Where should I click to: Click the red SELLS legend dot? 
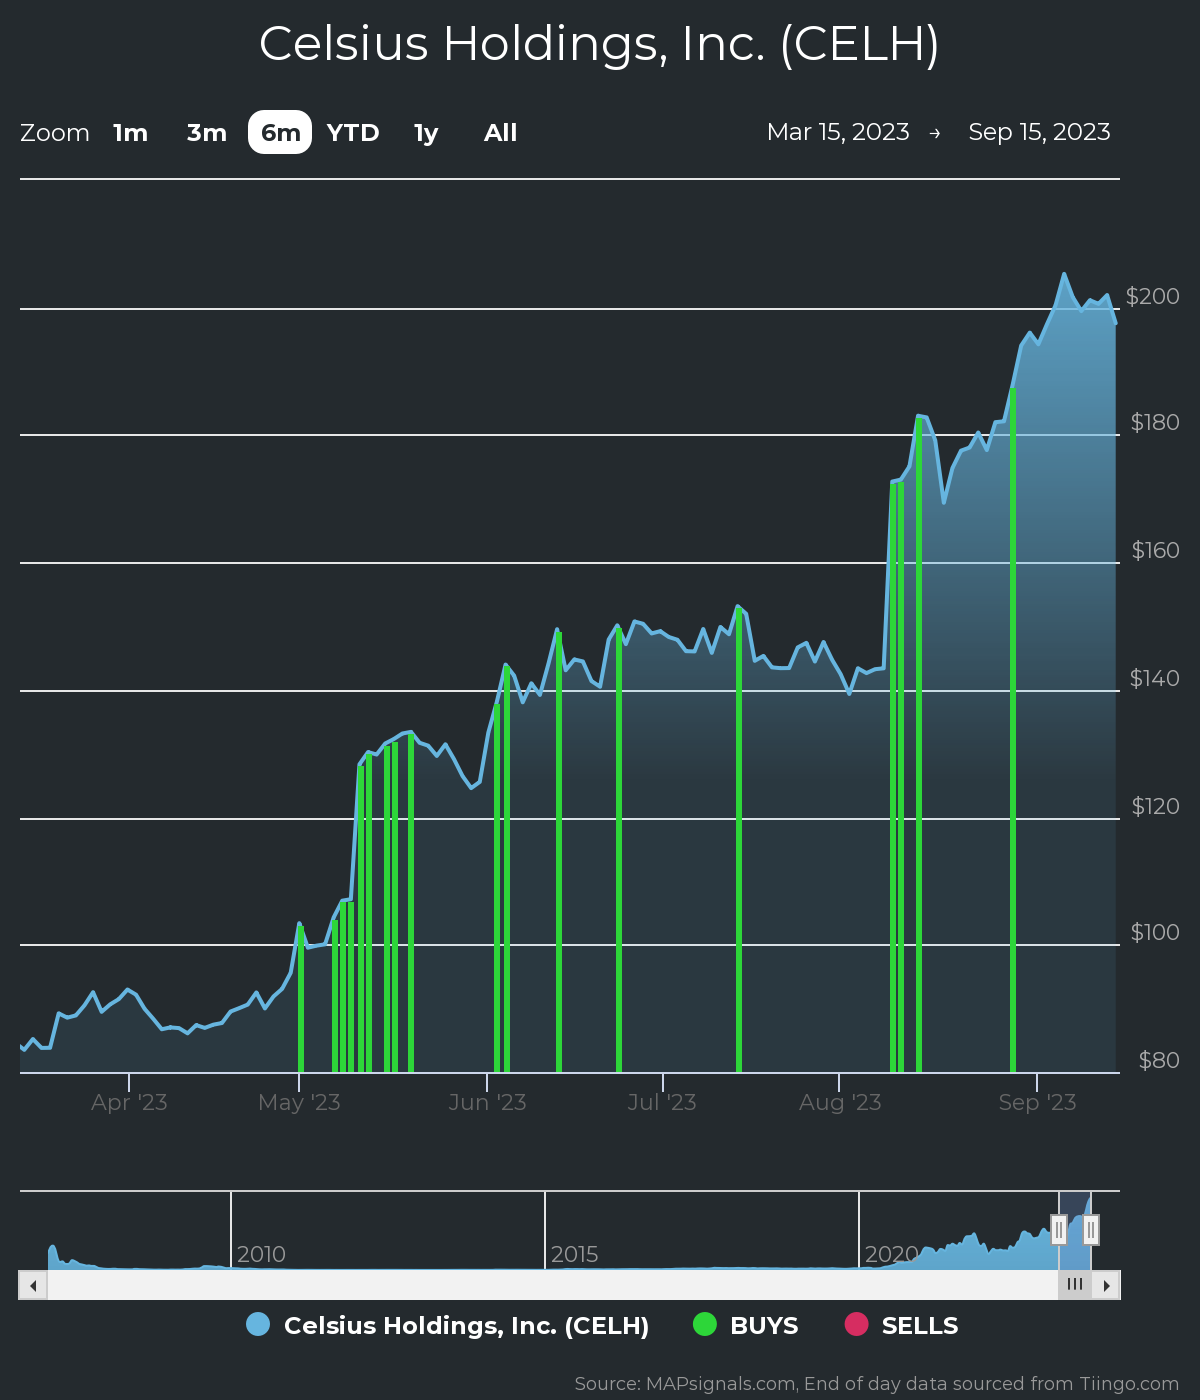pos(856,1324)
